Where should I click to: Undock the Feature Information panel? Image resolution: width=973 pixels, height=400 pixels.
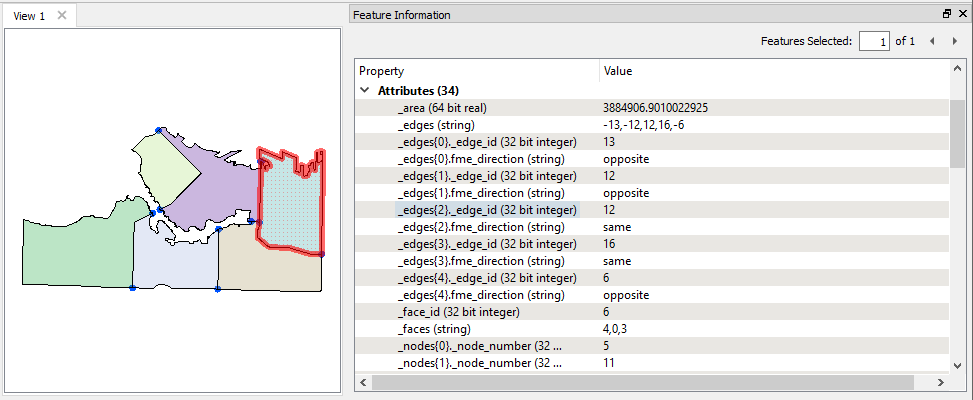(x=946, y=14)
